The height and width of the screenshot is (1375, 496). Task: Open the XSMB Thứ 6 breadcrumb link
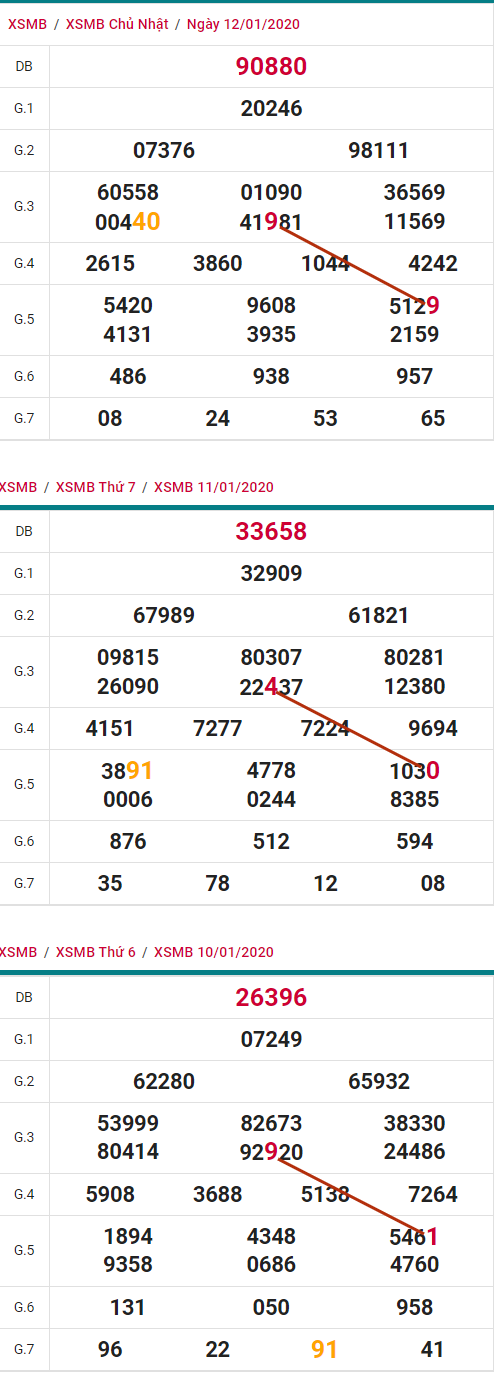click(x=96, y=952)
